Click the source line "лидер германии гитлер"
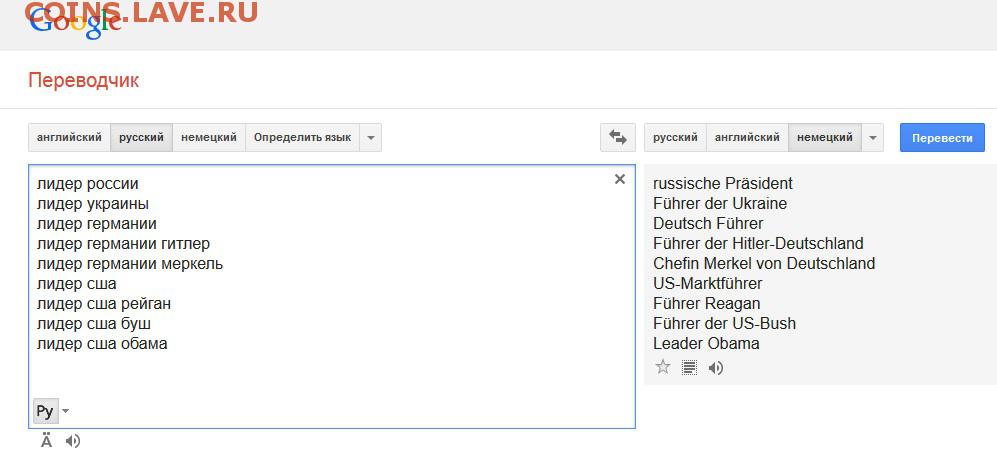The image size is (997, 459). pyautogui.click(x=123, y=243)
